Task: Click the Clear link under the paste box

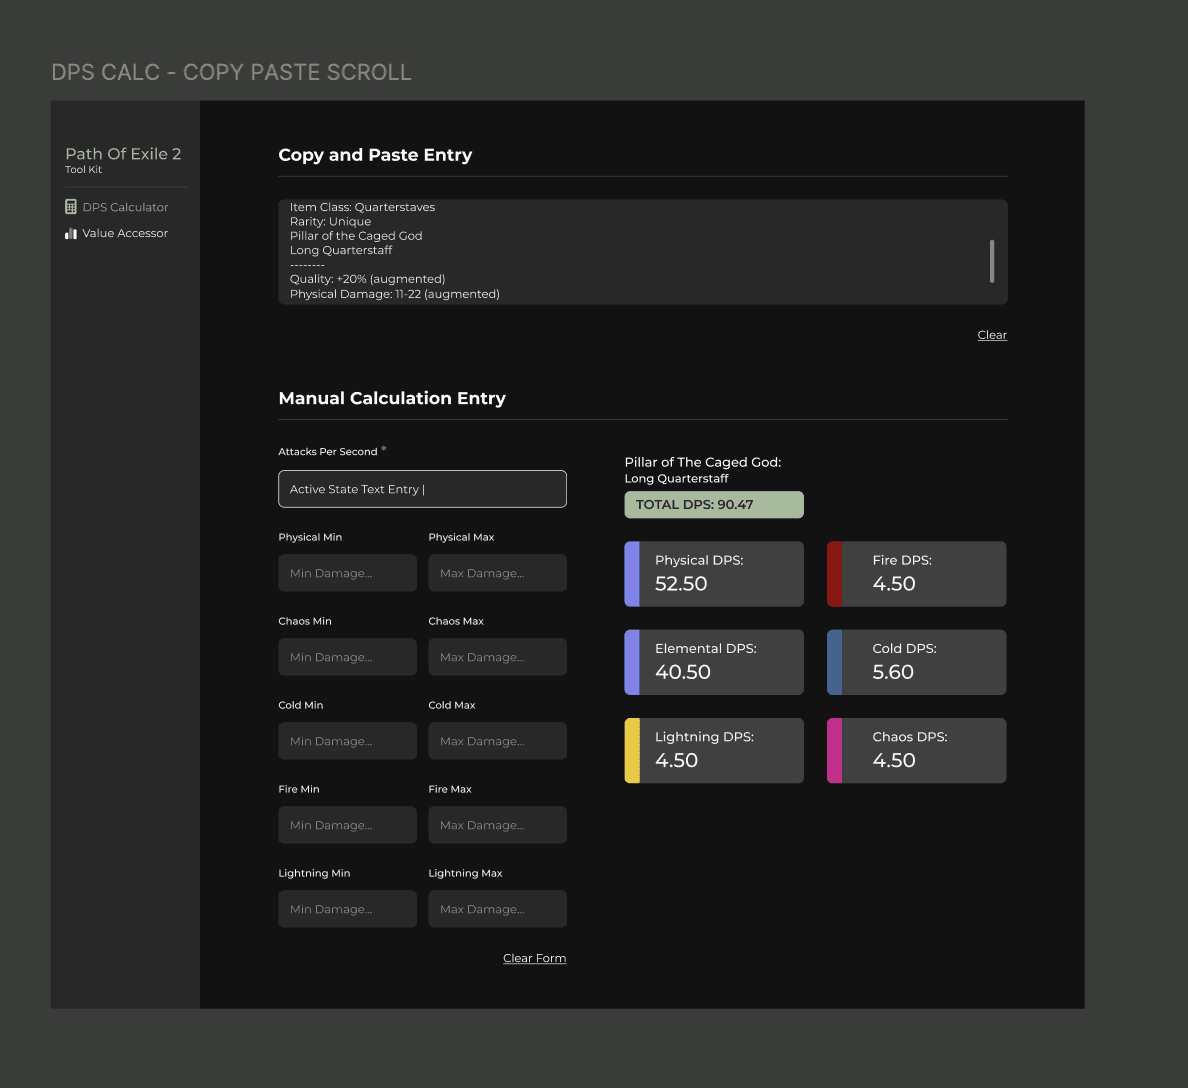Action: tap(992, 335)
